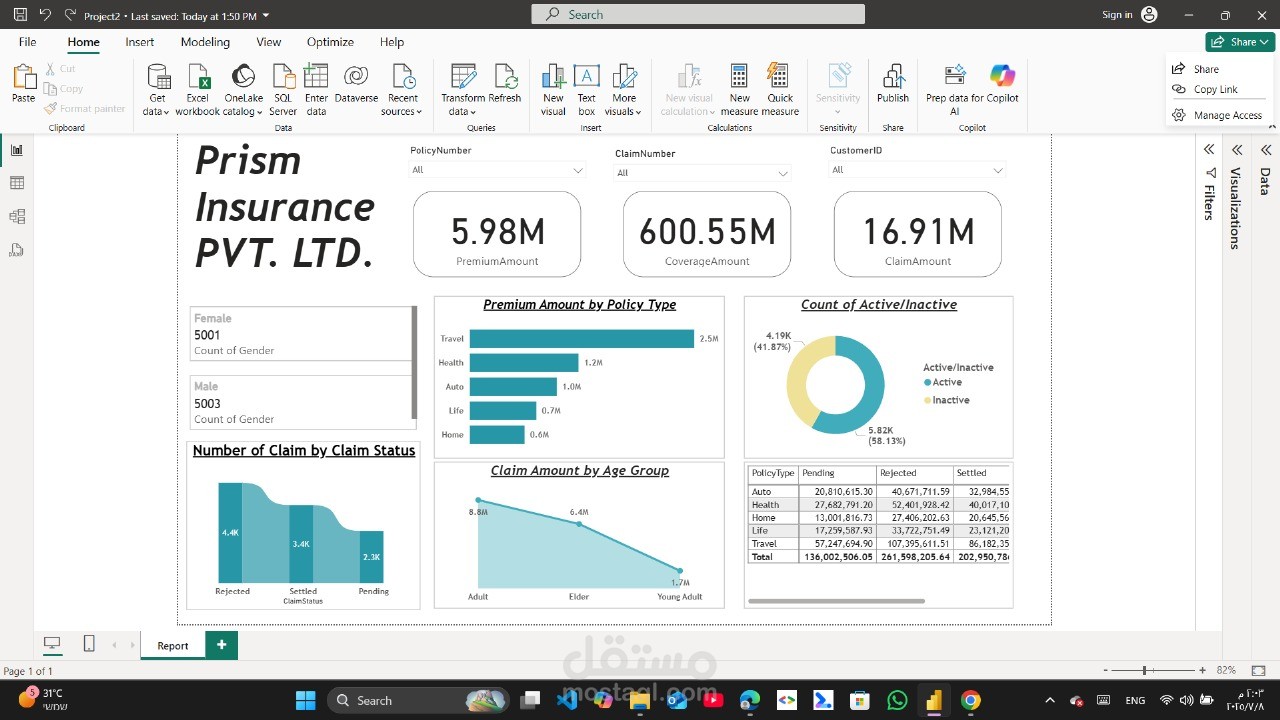Image resolution: width=1280 pixels, height=720 pixels.
Task: Open the ClaimNumber slicer dropdown
Action: tap(782, 173)
